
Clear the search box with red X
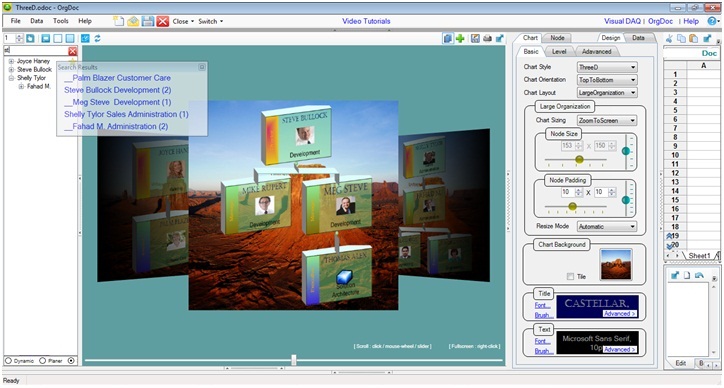point(72,51)
